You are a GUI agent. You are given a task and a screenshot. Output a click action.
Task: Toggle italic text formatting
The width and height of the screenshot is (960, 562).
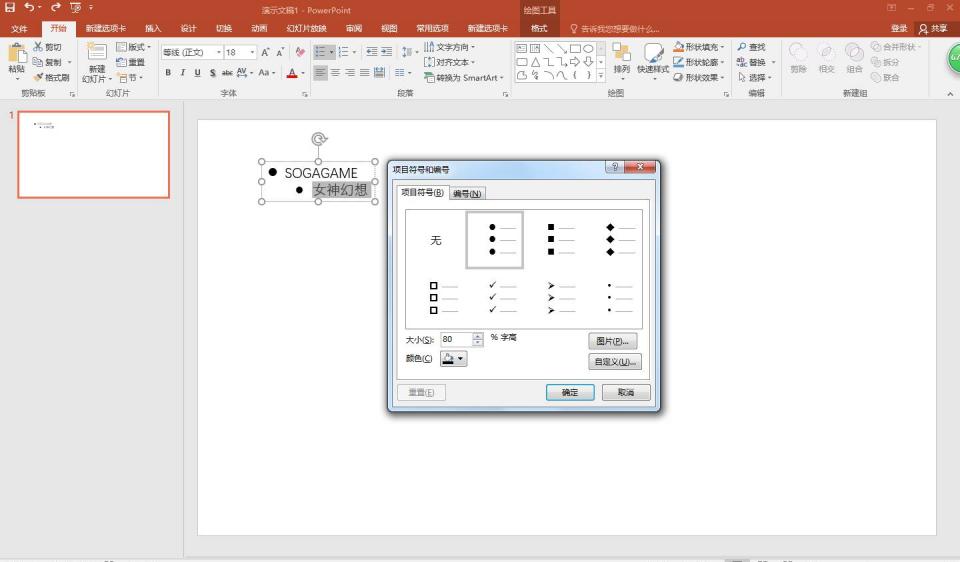coord(183,73)
